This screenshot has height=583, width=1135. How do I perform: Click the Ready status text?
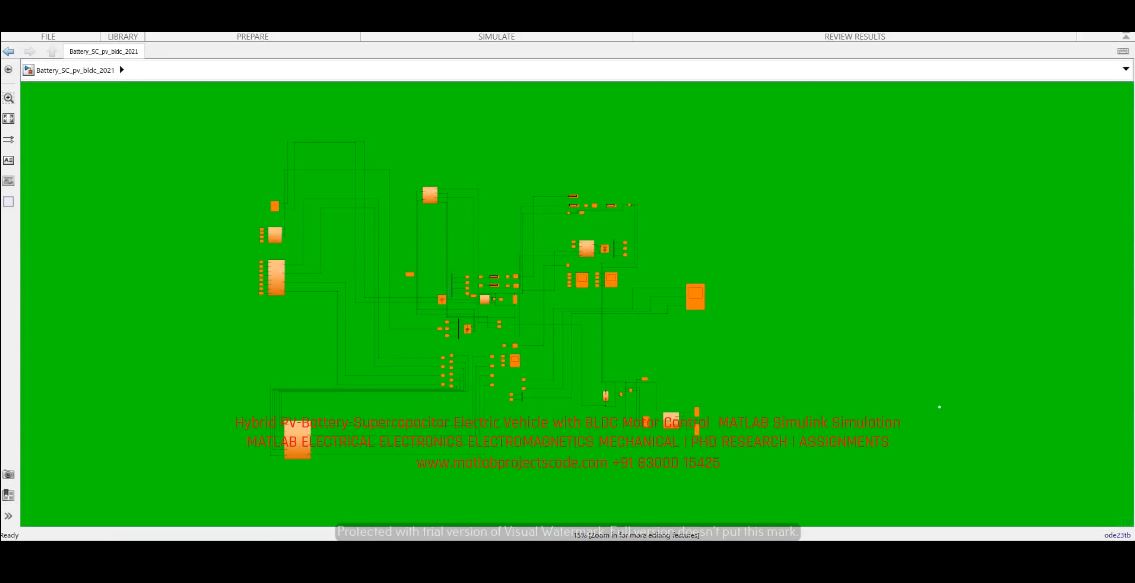9,535
